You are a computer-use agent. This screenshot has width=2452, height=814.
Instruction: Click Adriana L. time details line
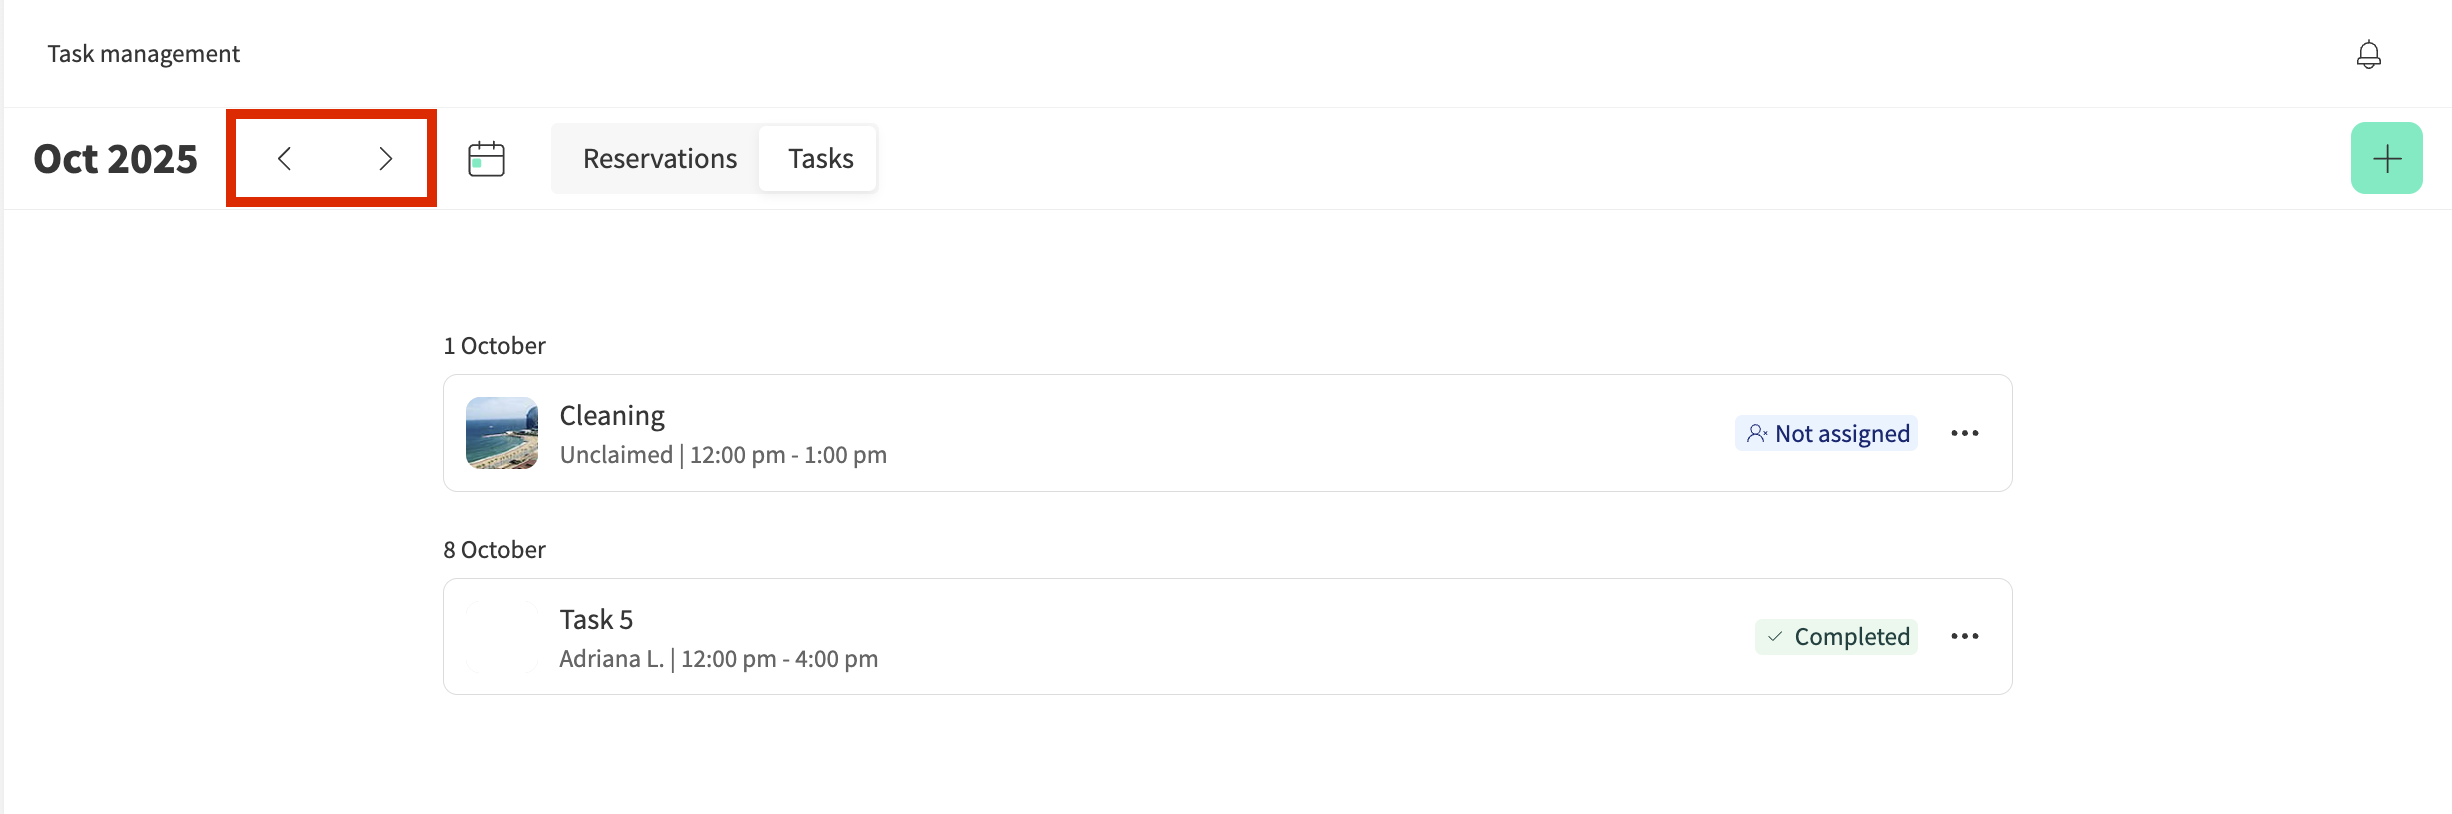point(718,659)
